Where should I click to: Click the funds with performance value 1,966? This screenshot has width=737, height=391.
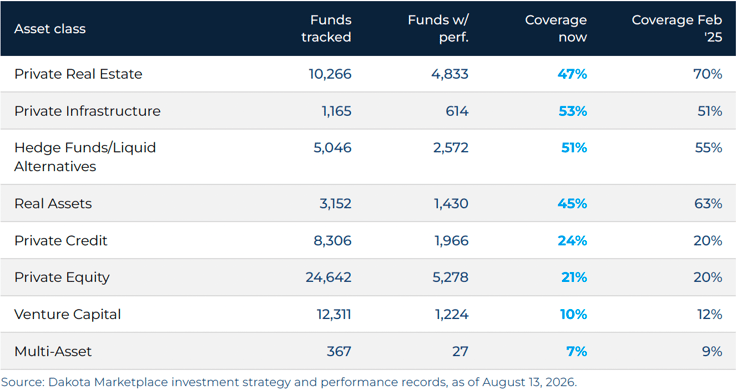click(451, 241)
